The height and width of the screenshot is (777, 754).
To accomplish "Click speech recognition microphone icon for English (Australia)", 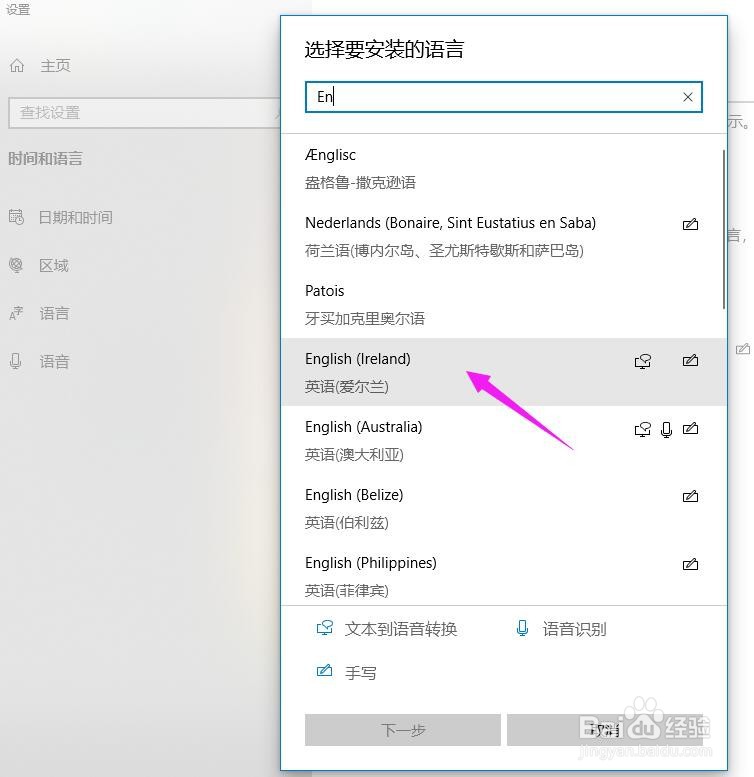I will click(x=666, y=429).
